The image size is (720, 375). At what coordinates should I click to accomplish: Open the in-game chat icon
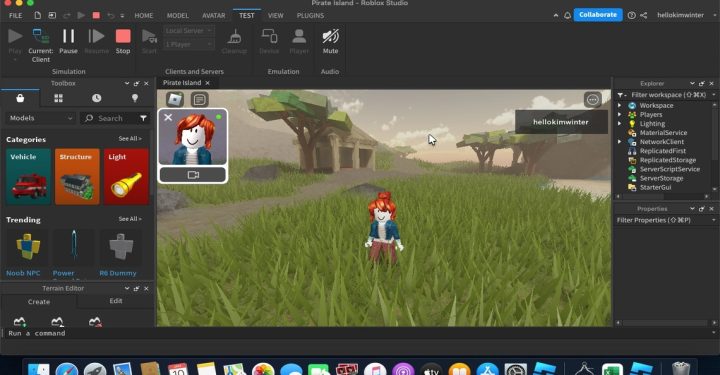(199, 99)
